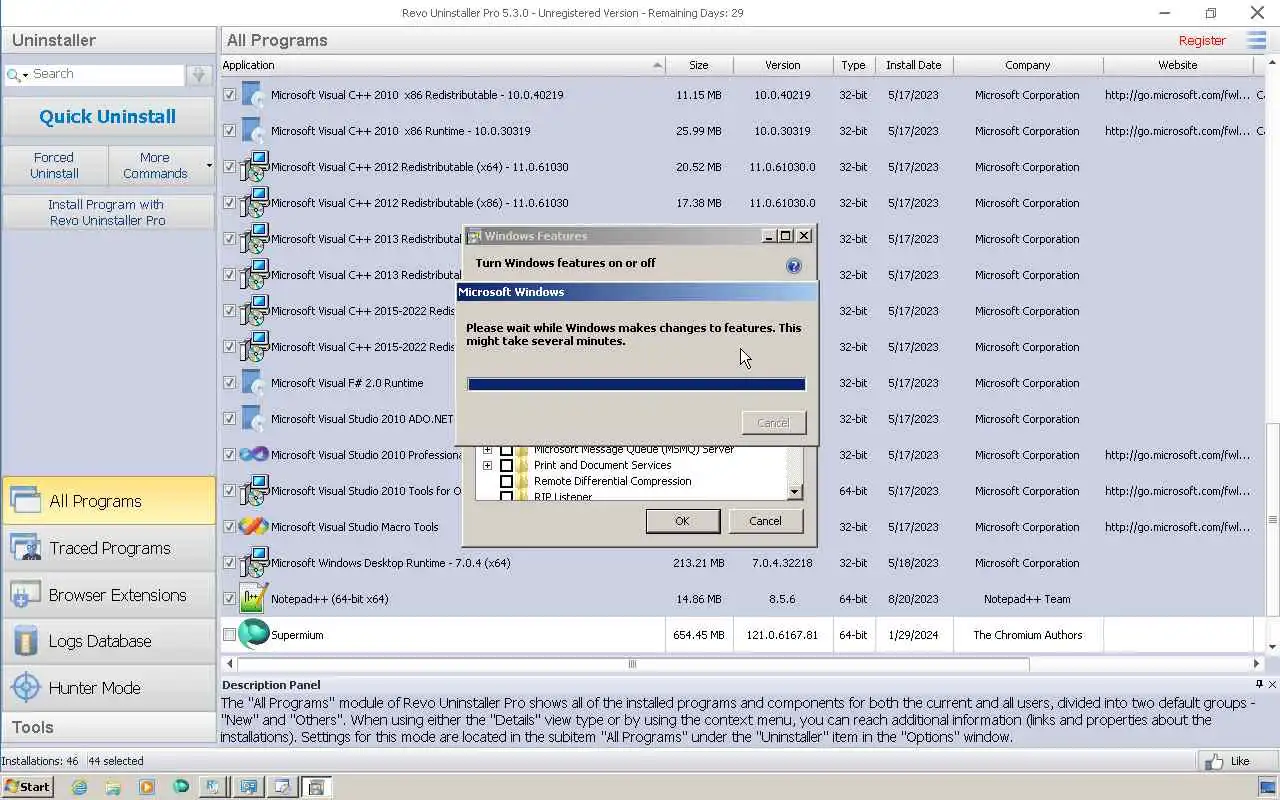
Task: Open the view options hamburger menu
Action: 1256,40
